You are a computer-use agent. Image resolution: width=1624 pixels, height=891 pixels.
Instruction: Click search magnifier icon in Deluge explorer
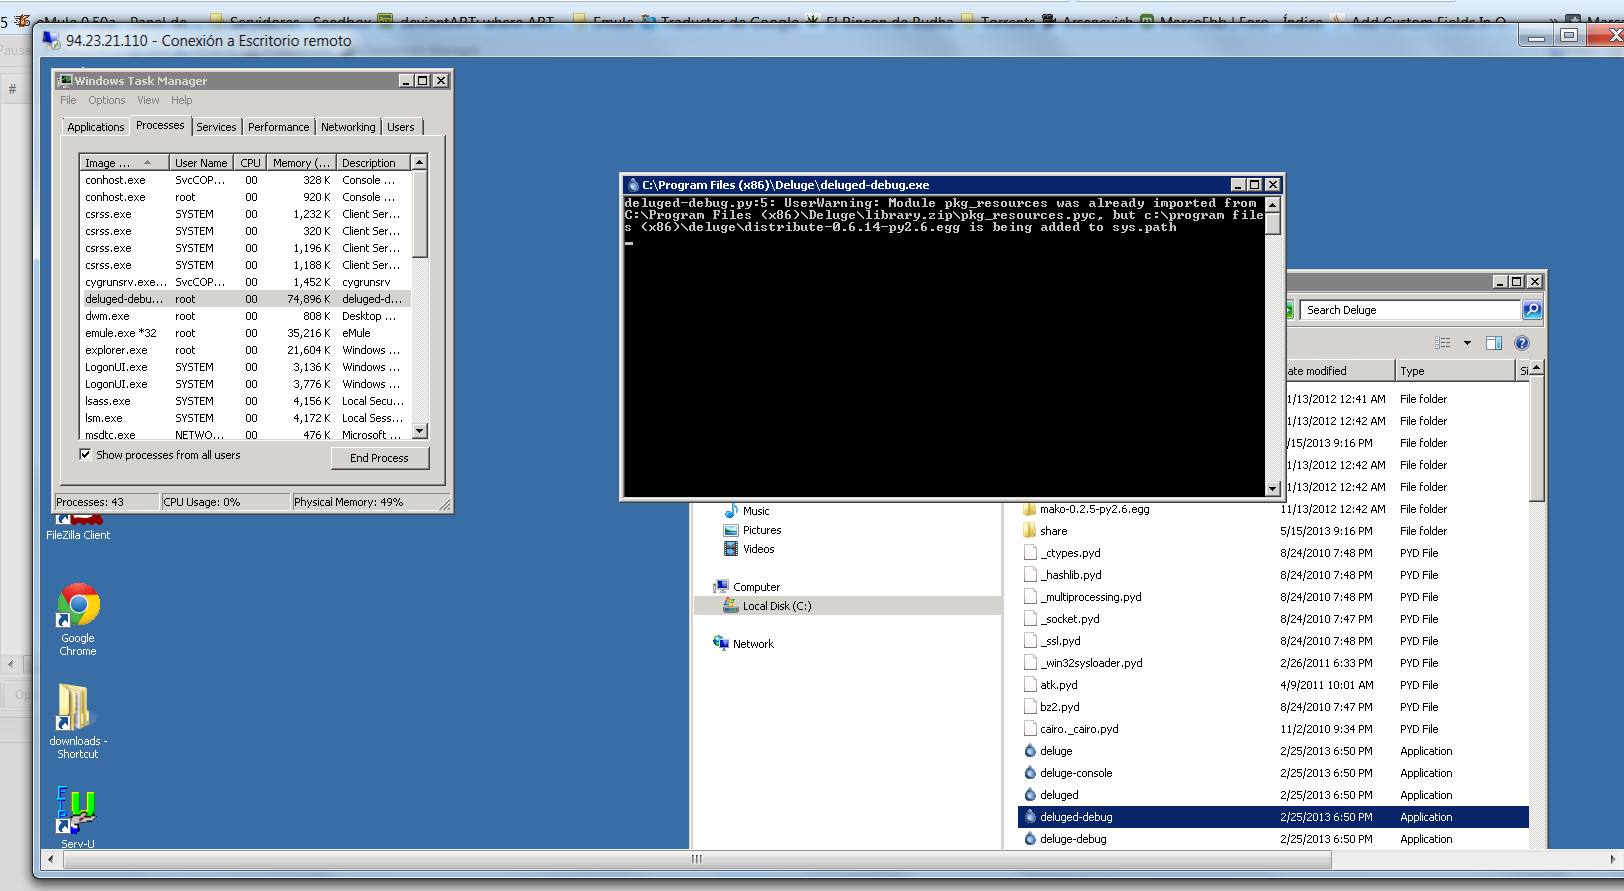1532,310
